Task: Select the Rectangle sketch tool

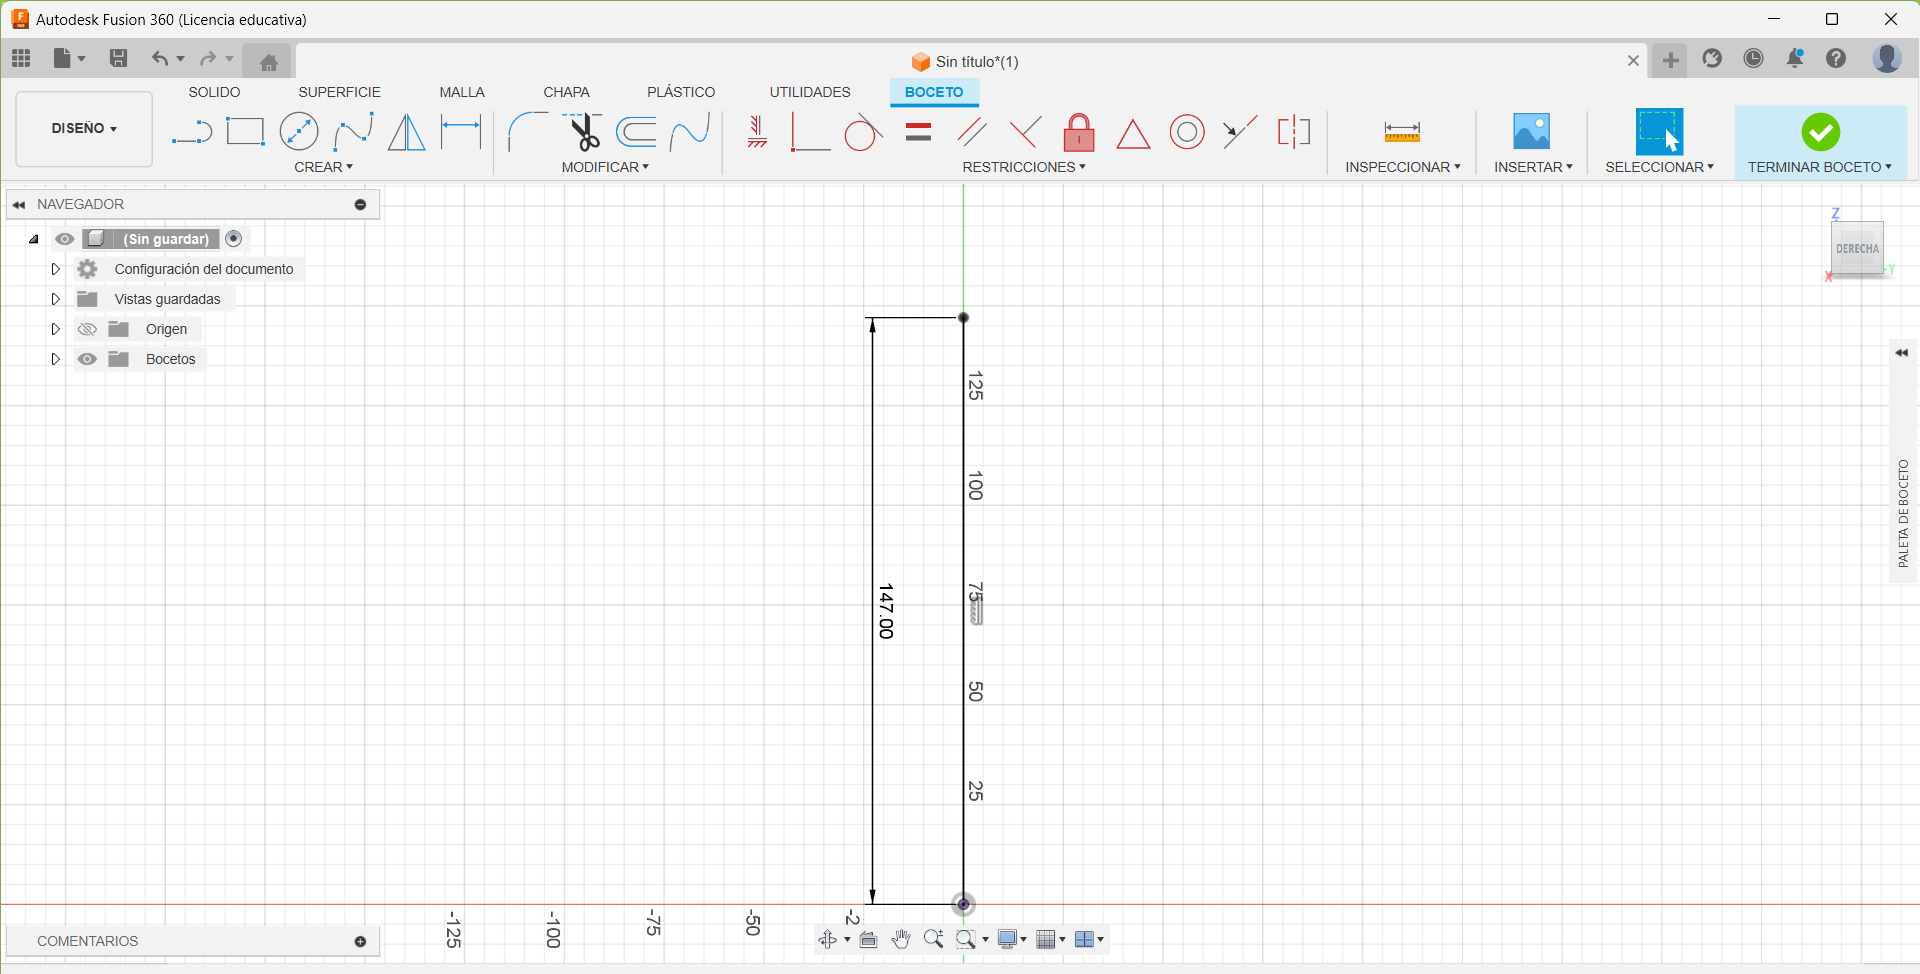Action: click(245, 132)
